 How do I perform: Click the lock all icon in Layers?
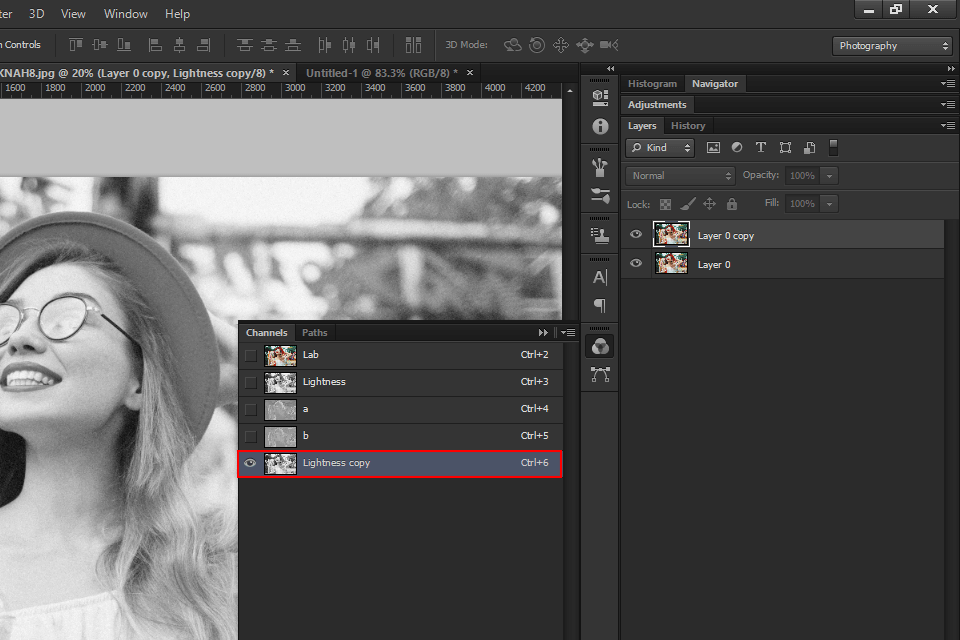(x=732, y=204)
